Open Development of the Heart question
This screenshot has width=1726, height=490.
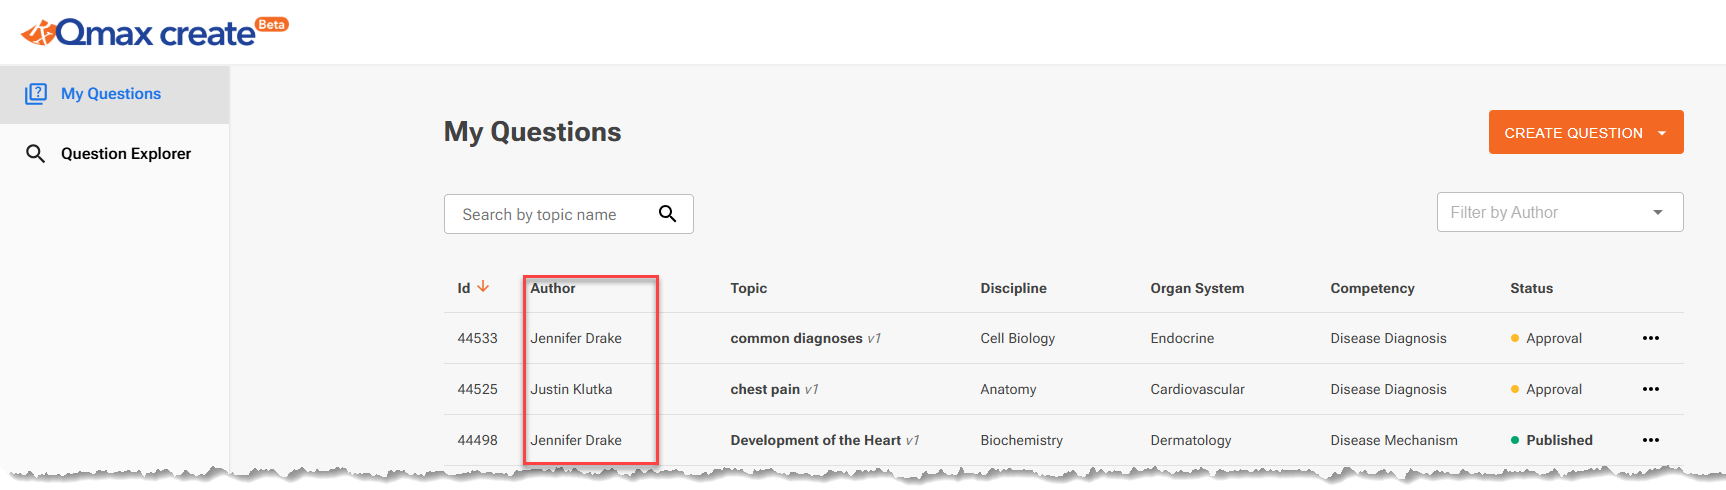[815, 440]
